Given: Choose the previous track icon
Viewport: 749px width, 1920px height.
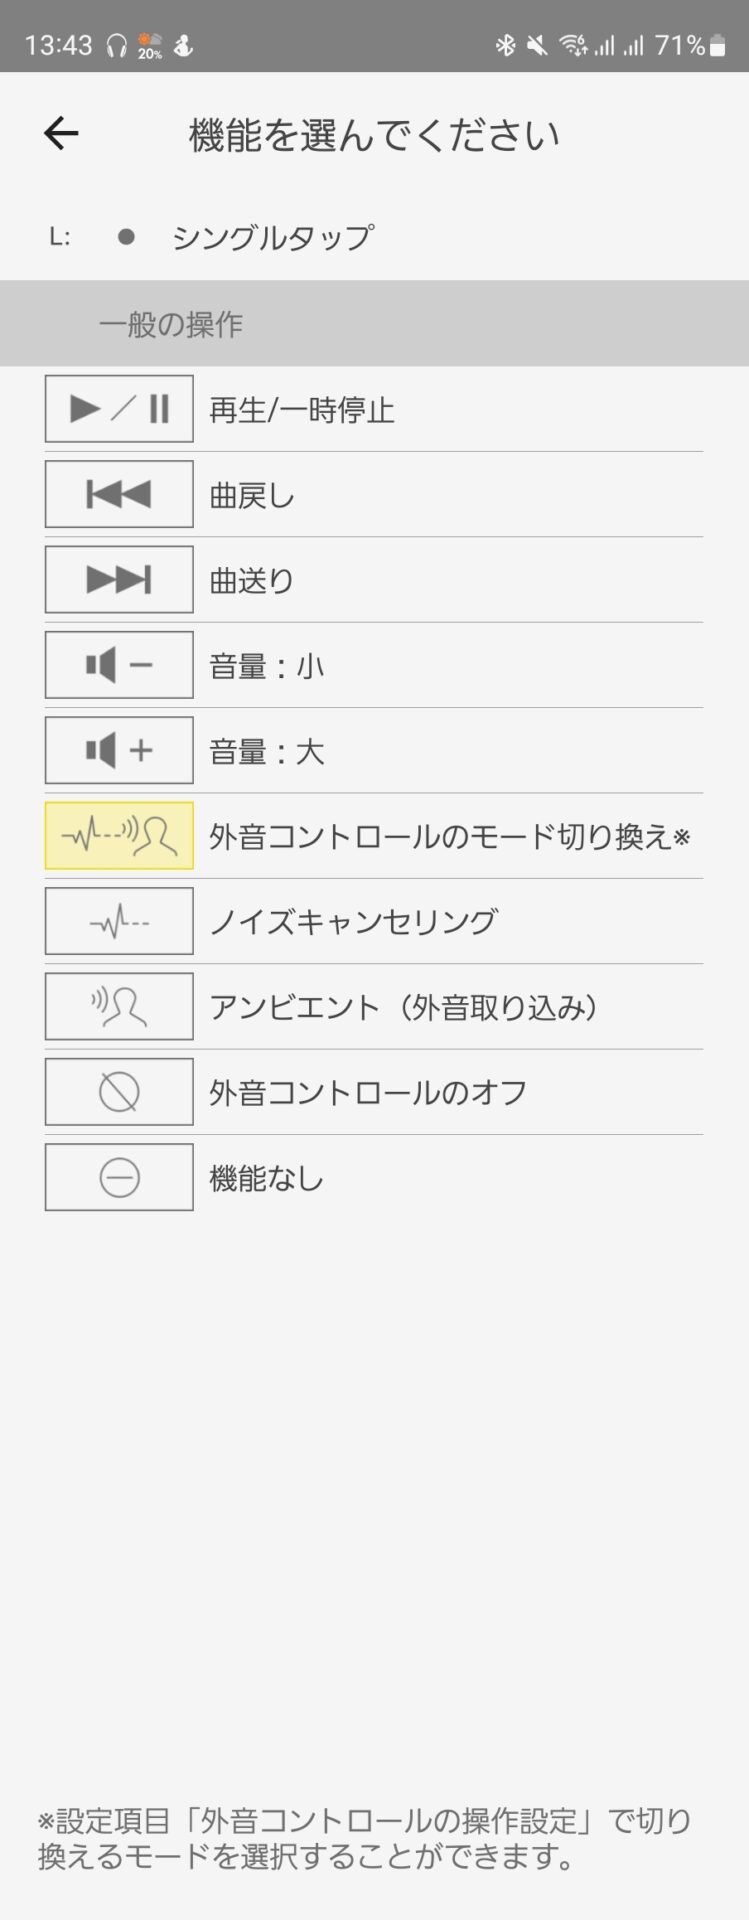Looking at the screenshot, I should (x=119, y=494).
